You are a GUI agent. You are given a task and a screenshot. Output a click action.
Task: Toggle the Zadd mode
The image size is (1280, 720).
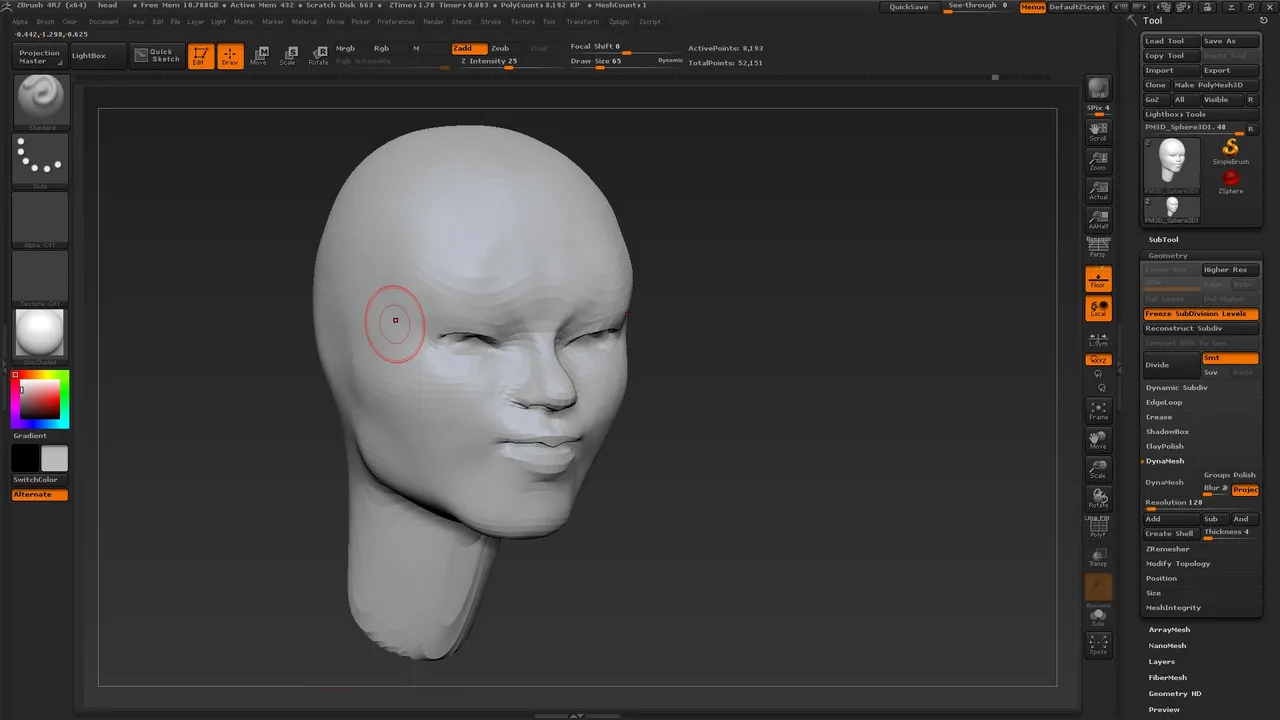[x=468, y=48]
